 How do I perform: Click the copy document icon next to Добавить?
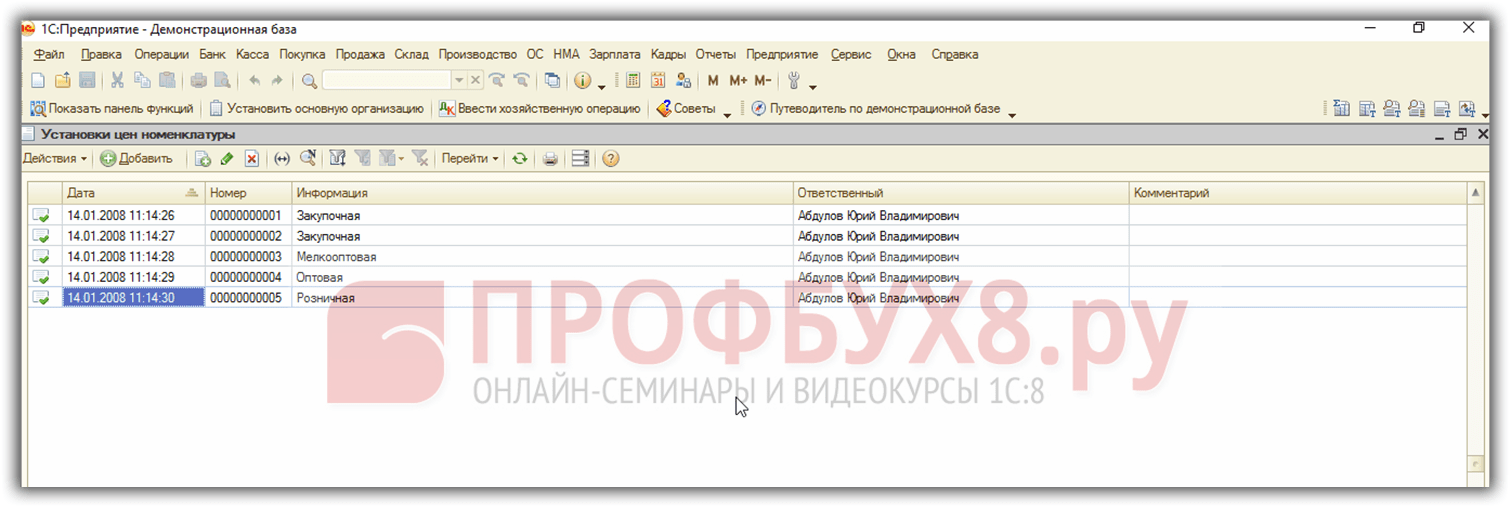[203, 159]
